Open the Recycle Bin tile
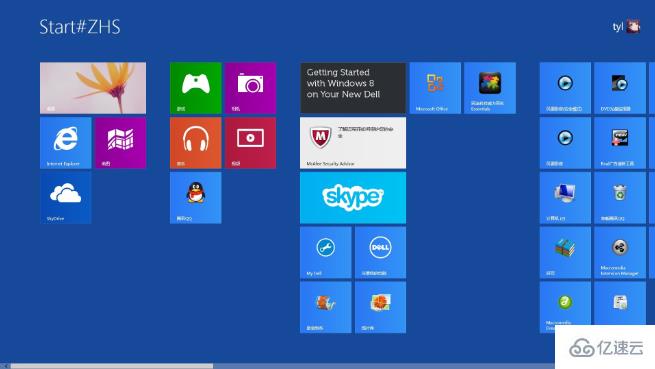The width and height of the screenshot is (655, 369). point(620,198)
